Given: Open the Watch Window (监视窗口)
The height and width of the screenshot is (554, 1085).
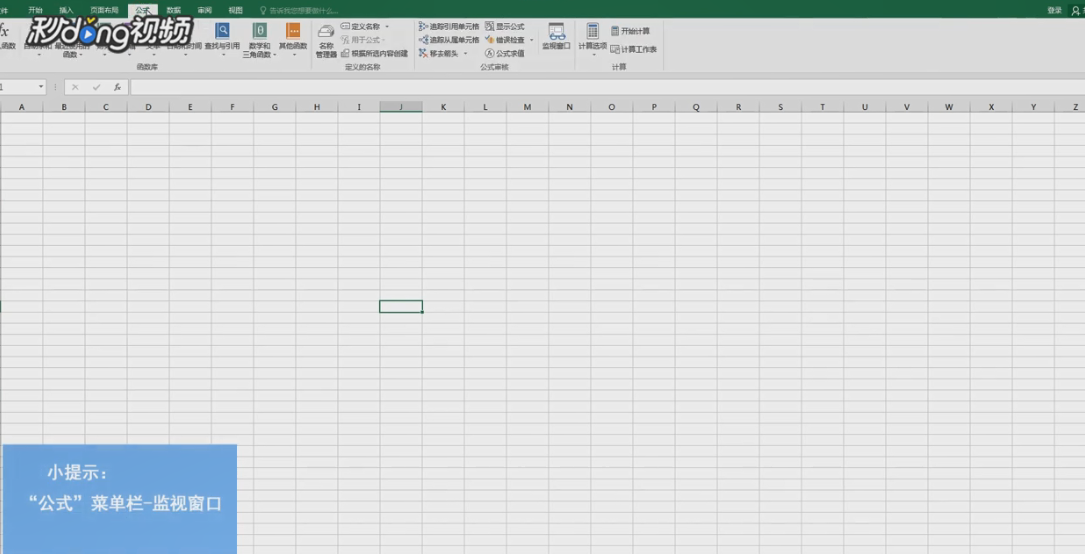Looking at the screenshot, I should point(556,37).
